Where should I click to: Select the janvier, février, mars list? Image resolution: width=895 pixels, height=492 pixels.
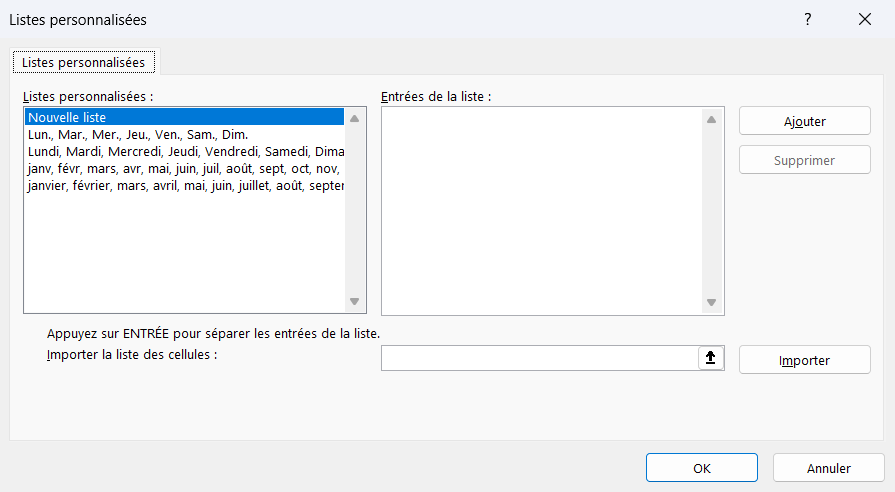pyautogui.click(x=184, y=186)
